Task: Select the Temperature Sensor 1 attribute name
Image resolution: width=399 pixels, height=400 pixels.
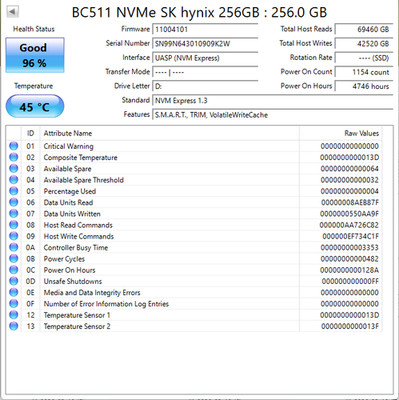Action: 77,315
